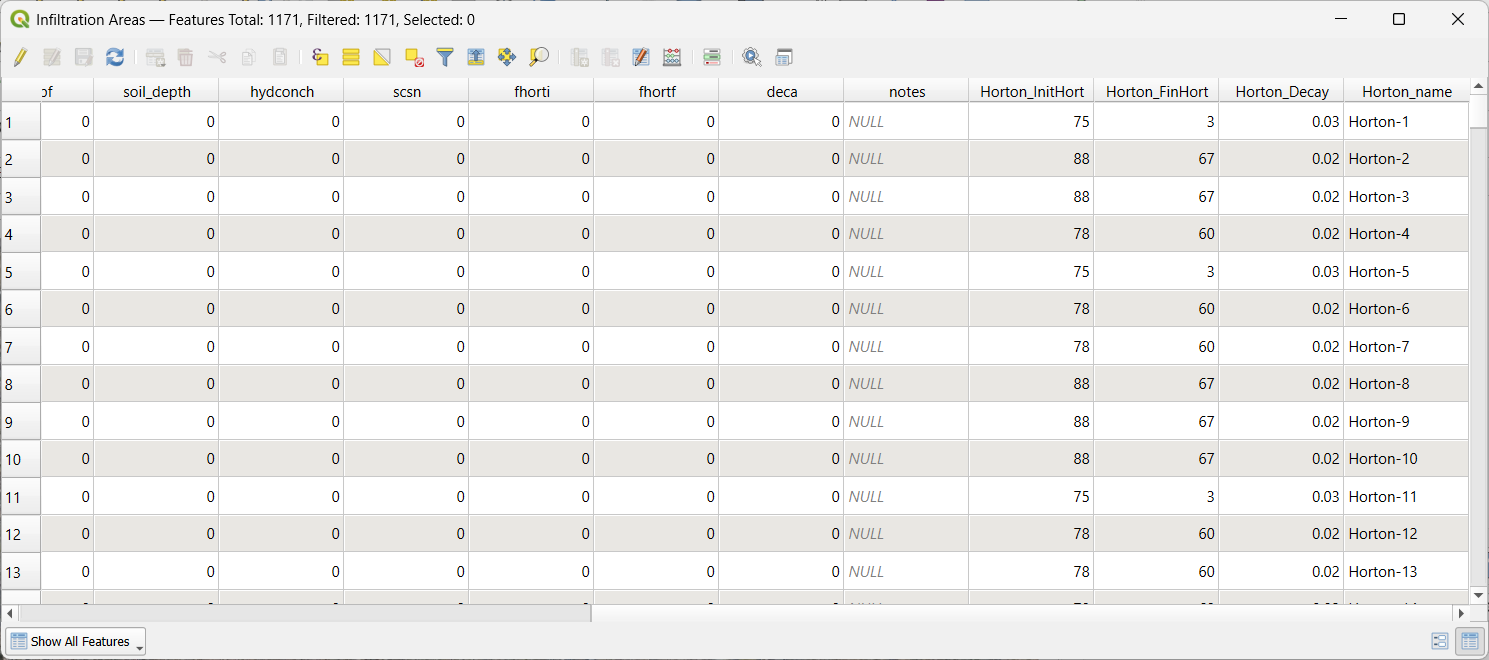Select row 6 by its row header
This screenshot has width=1489, height=660.
(x=20, y=309)
